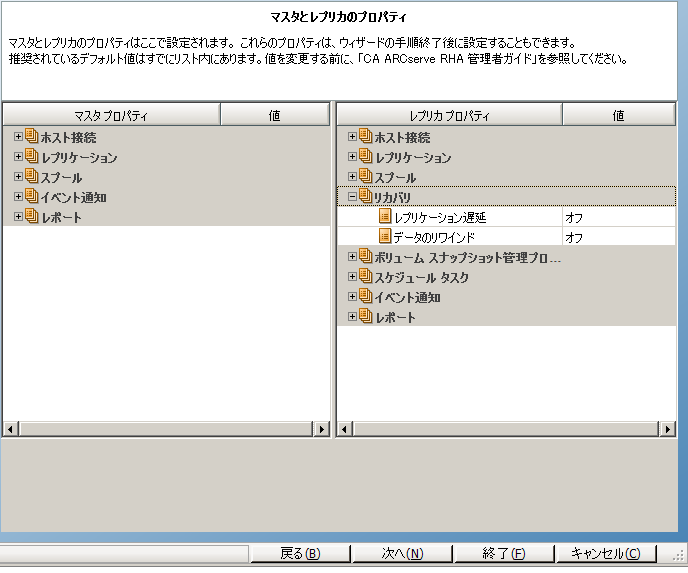The height and width of the screenshot is (573, 688).
Task: Expand replica ホスト接続 node
Action: (352, 136)
